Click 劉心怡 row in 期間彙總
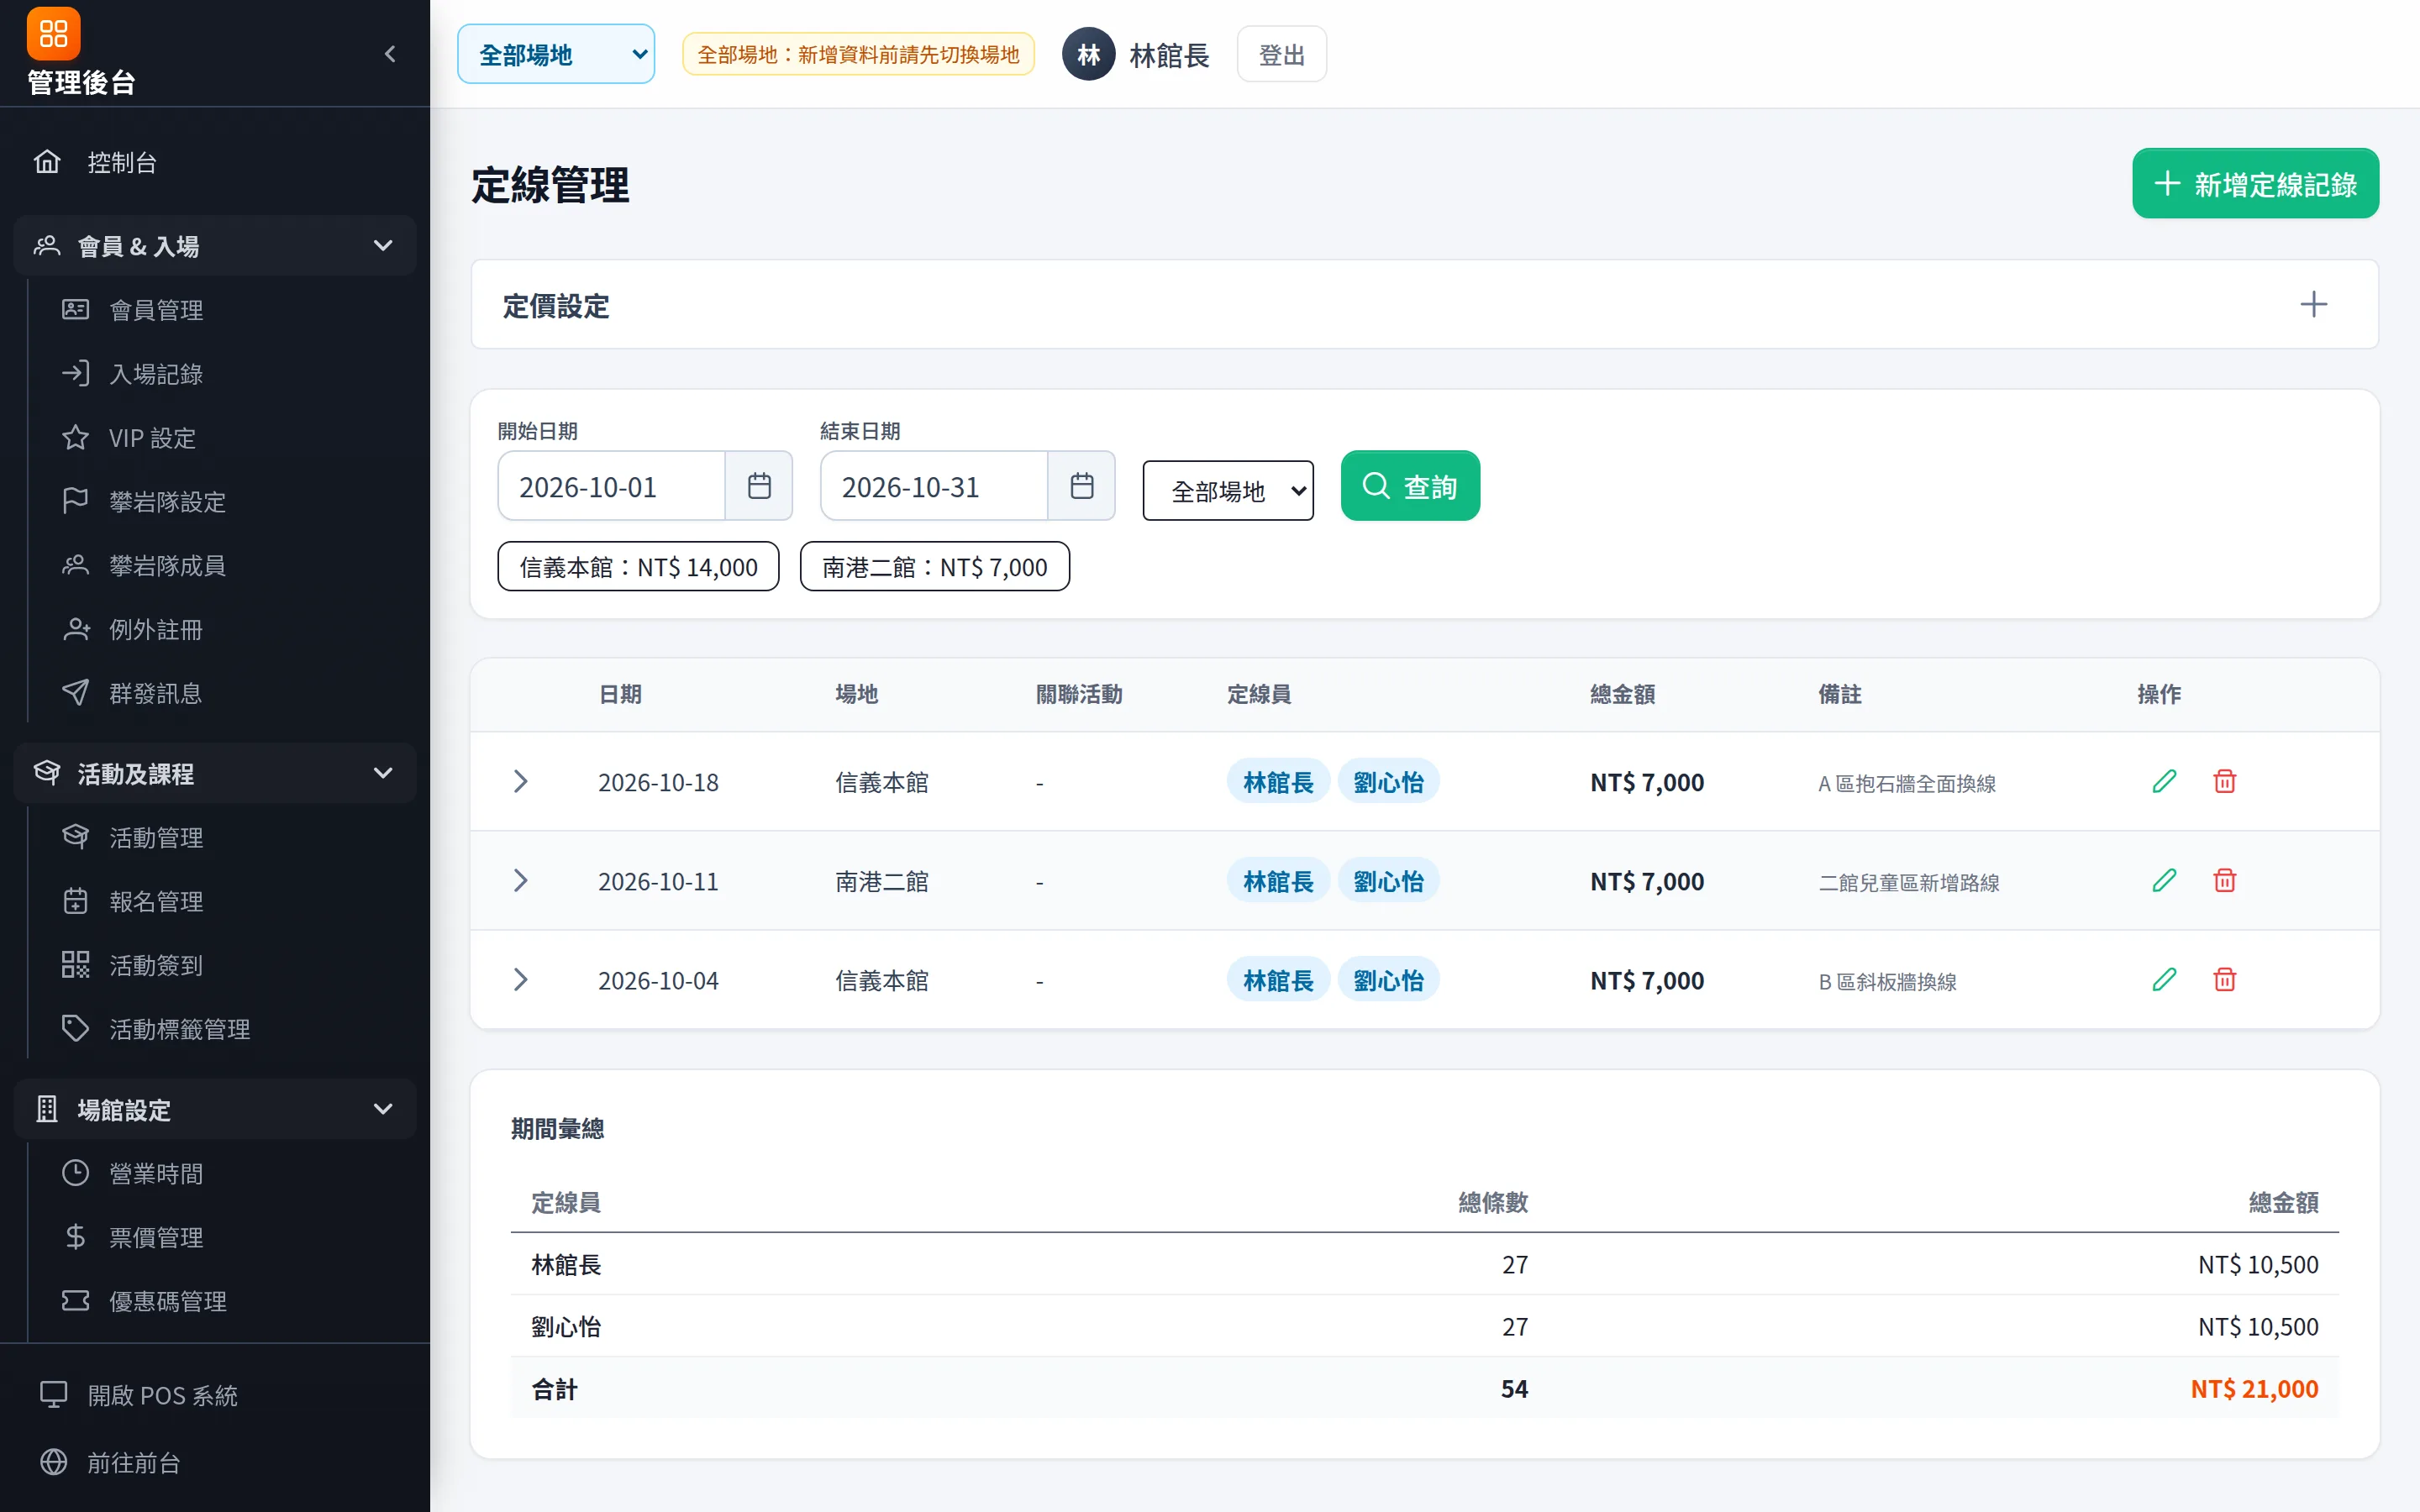 [x=1424, y=1327]
